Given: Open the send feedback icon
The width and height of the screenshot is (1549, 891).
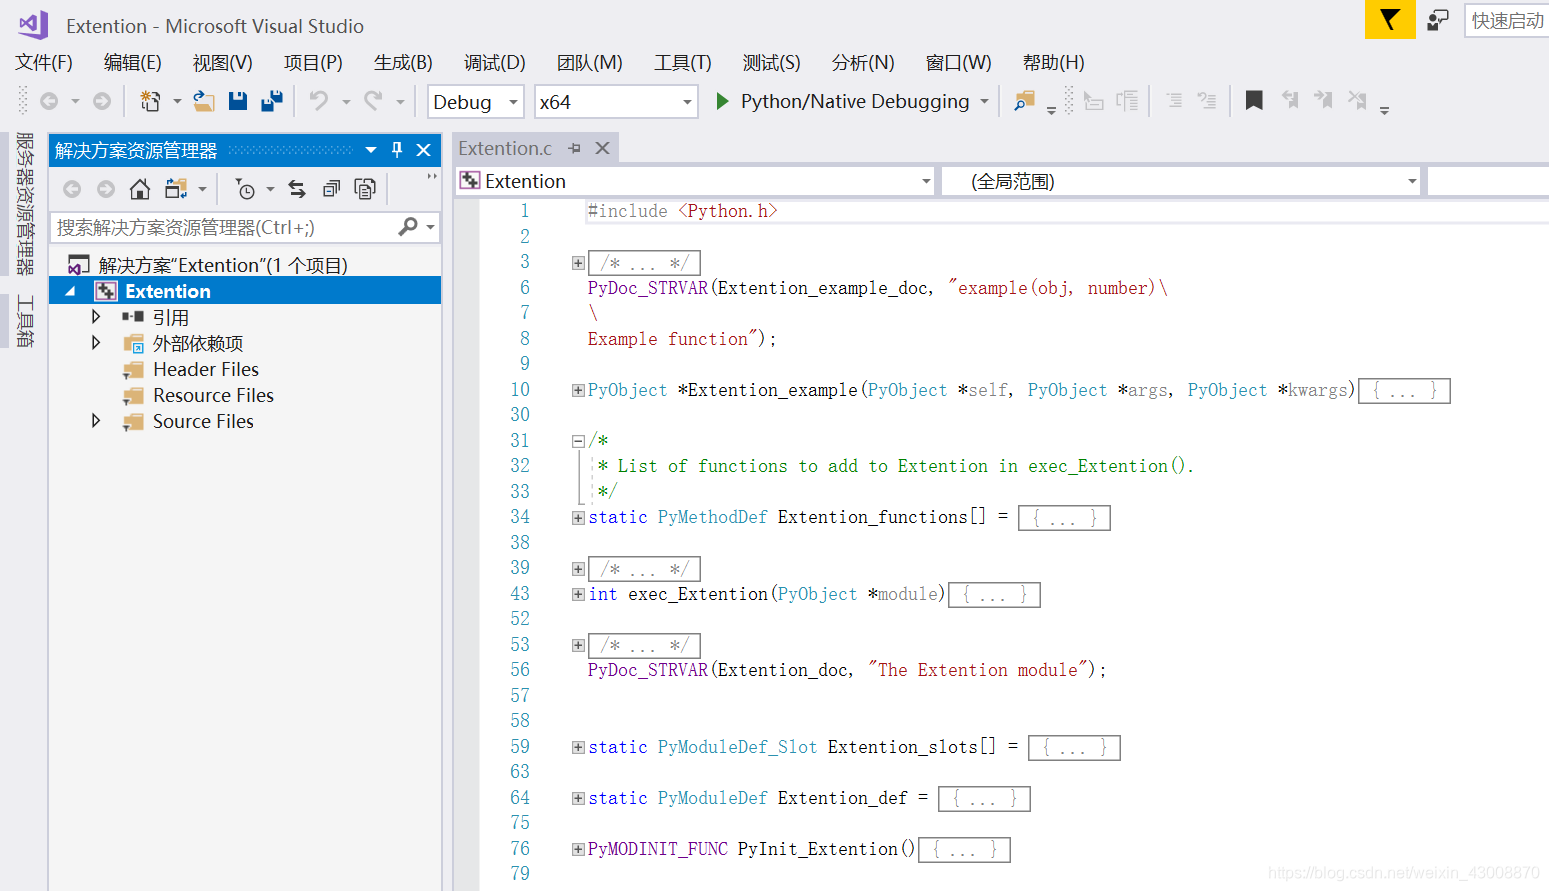Looking at the screenshot, I should pyautogui.click(x=1438, y=20).
